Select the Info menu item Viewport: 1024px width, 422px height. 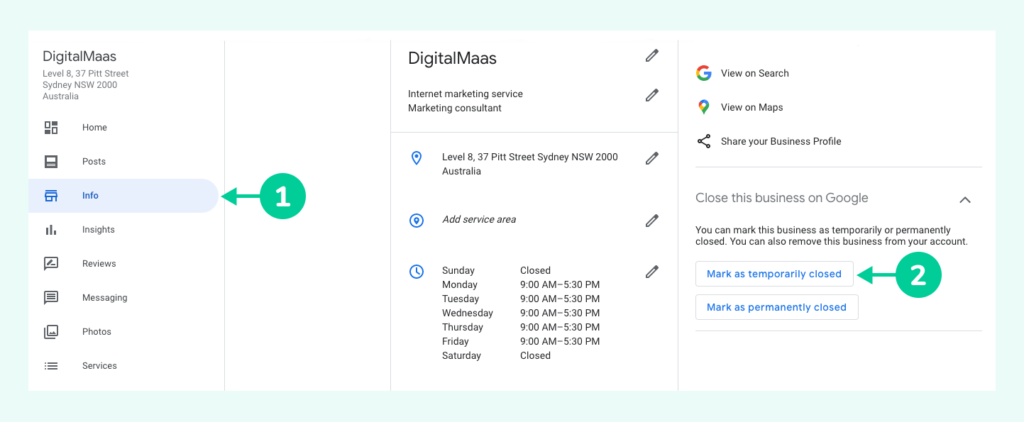(123, 195)
